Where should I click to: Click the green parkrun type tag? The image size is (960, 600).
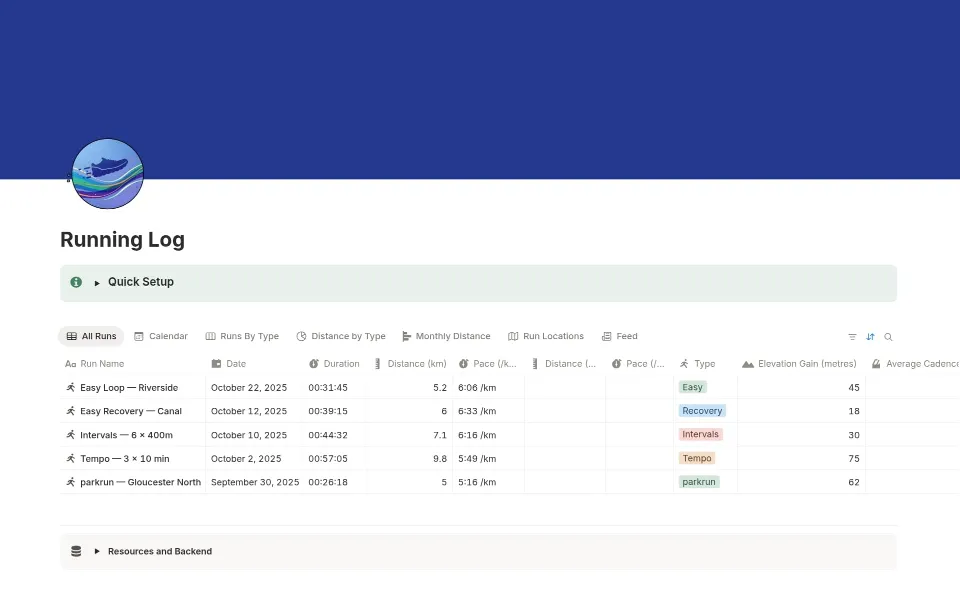pos(699,482)
